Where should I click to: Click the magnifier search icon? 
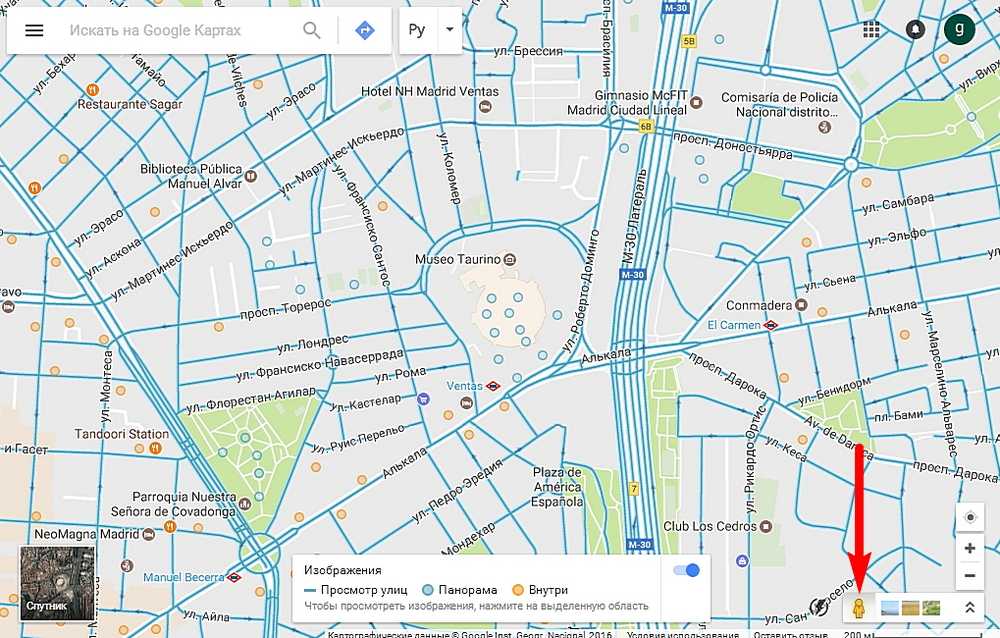click(x=311, y=30)
